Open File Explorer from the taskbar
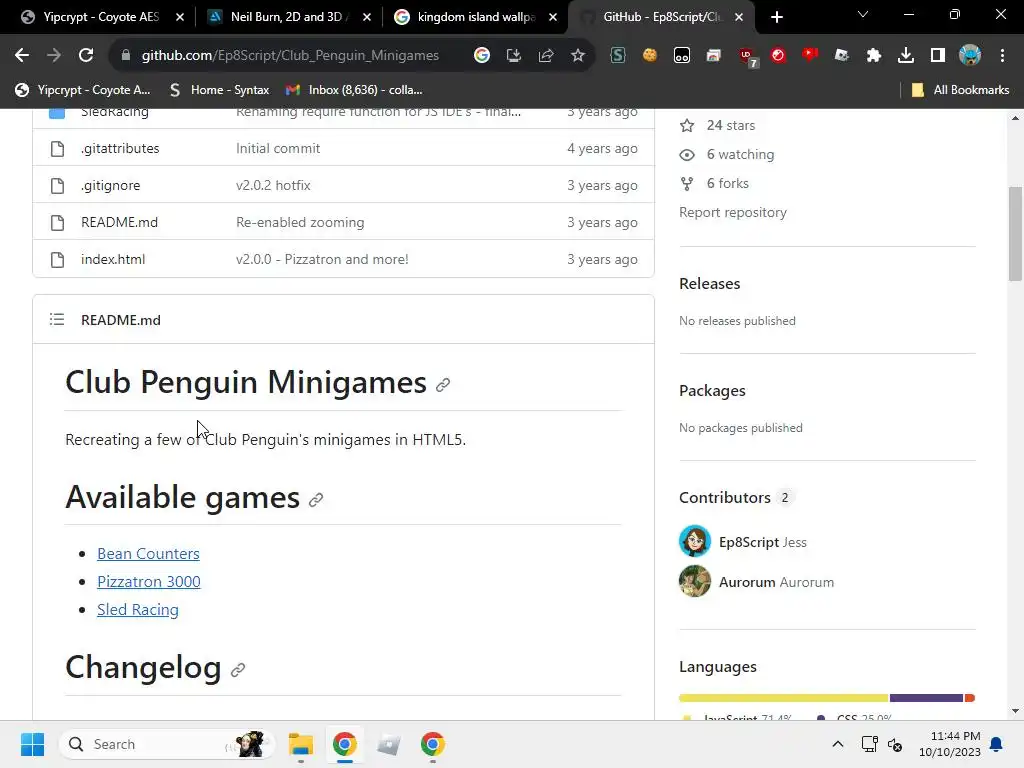Screen dimensions: 1024x768 pyautogui.click(x=301, y=744)
